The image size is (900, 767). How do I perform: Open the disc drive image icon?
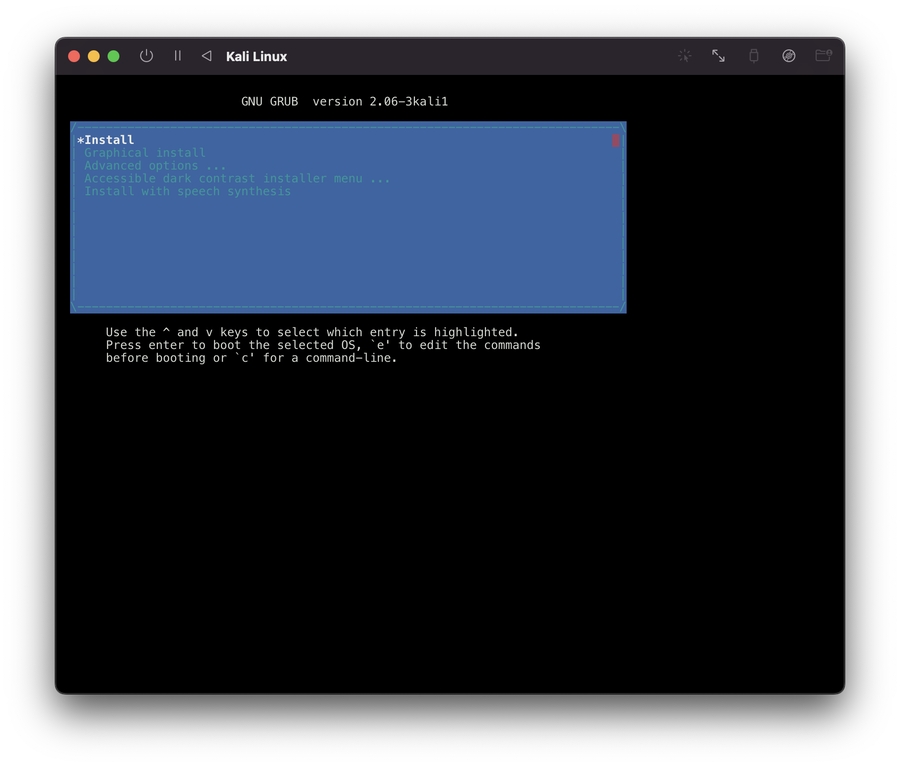point(788,56)
